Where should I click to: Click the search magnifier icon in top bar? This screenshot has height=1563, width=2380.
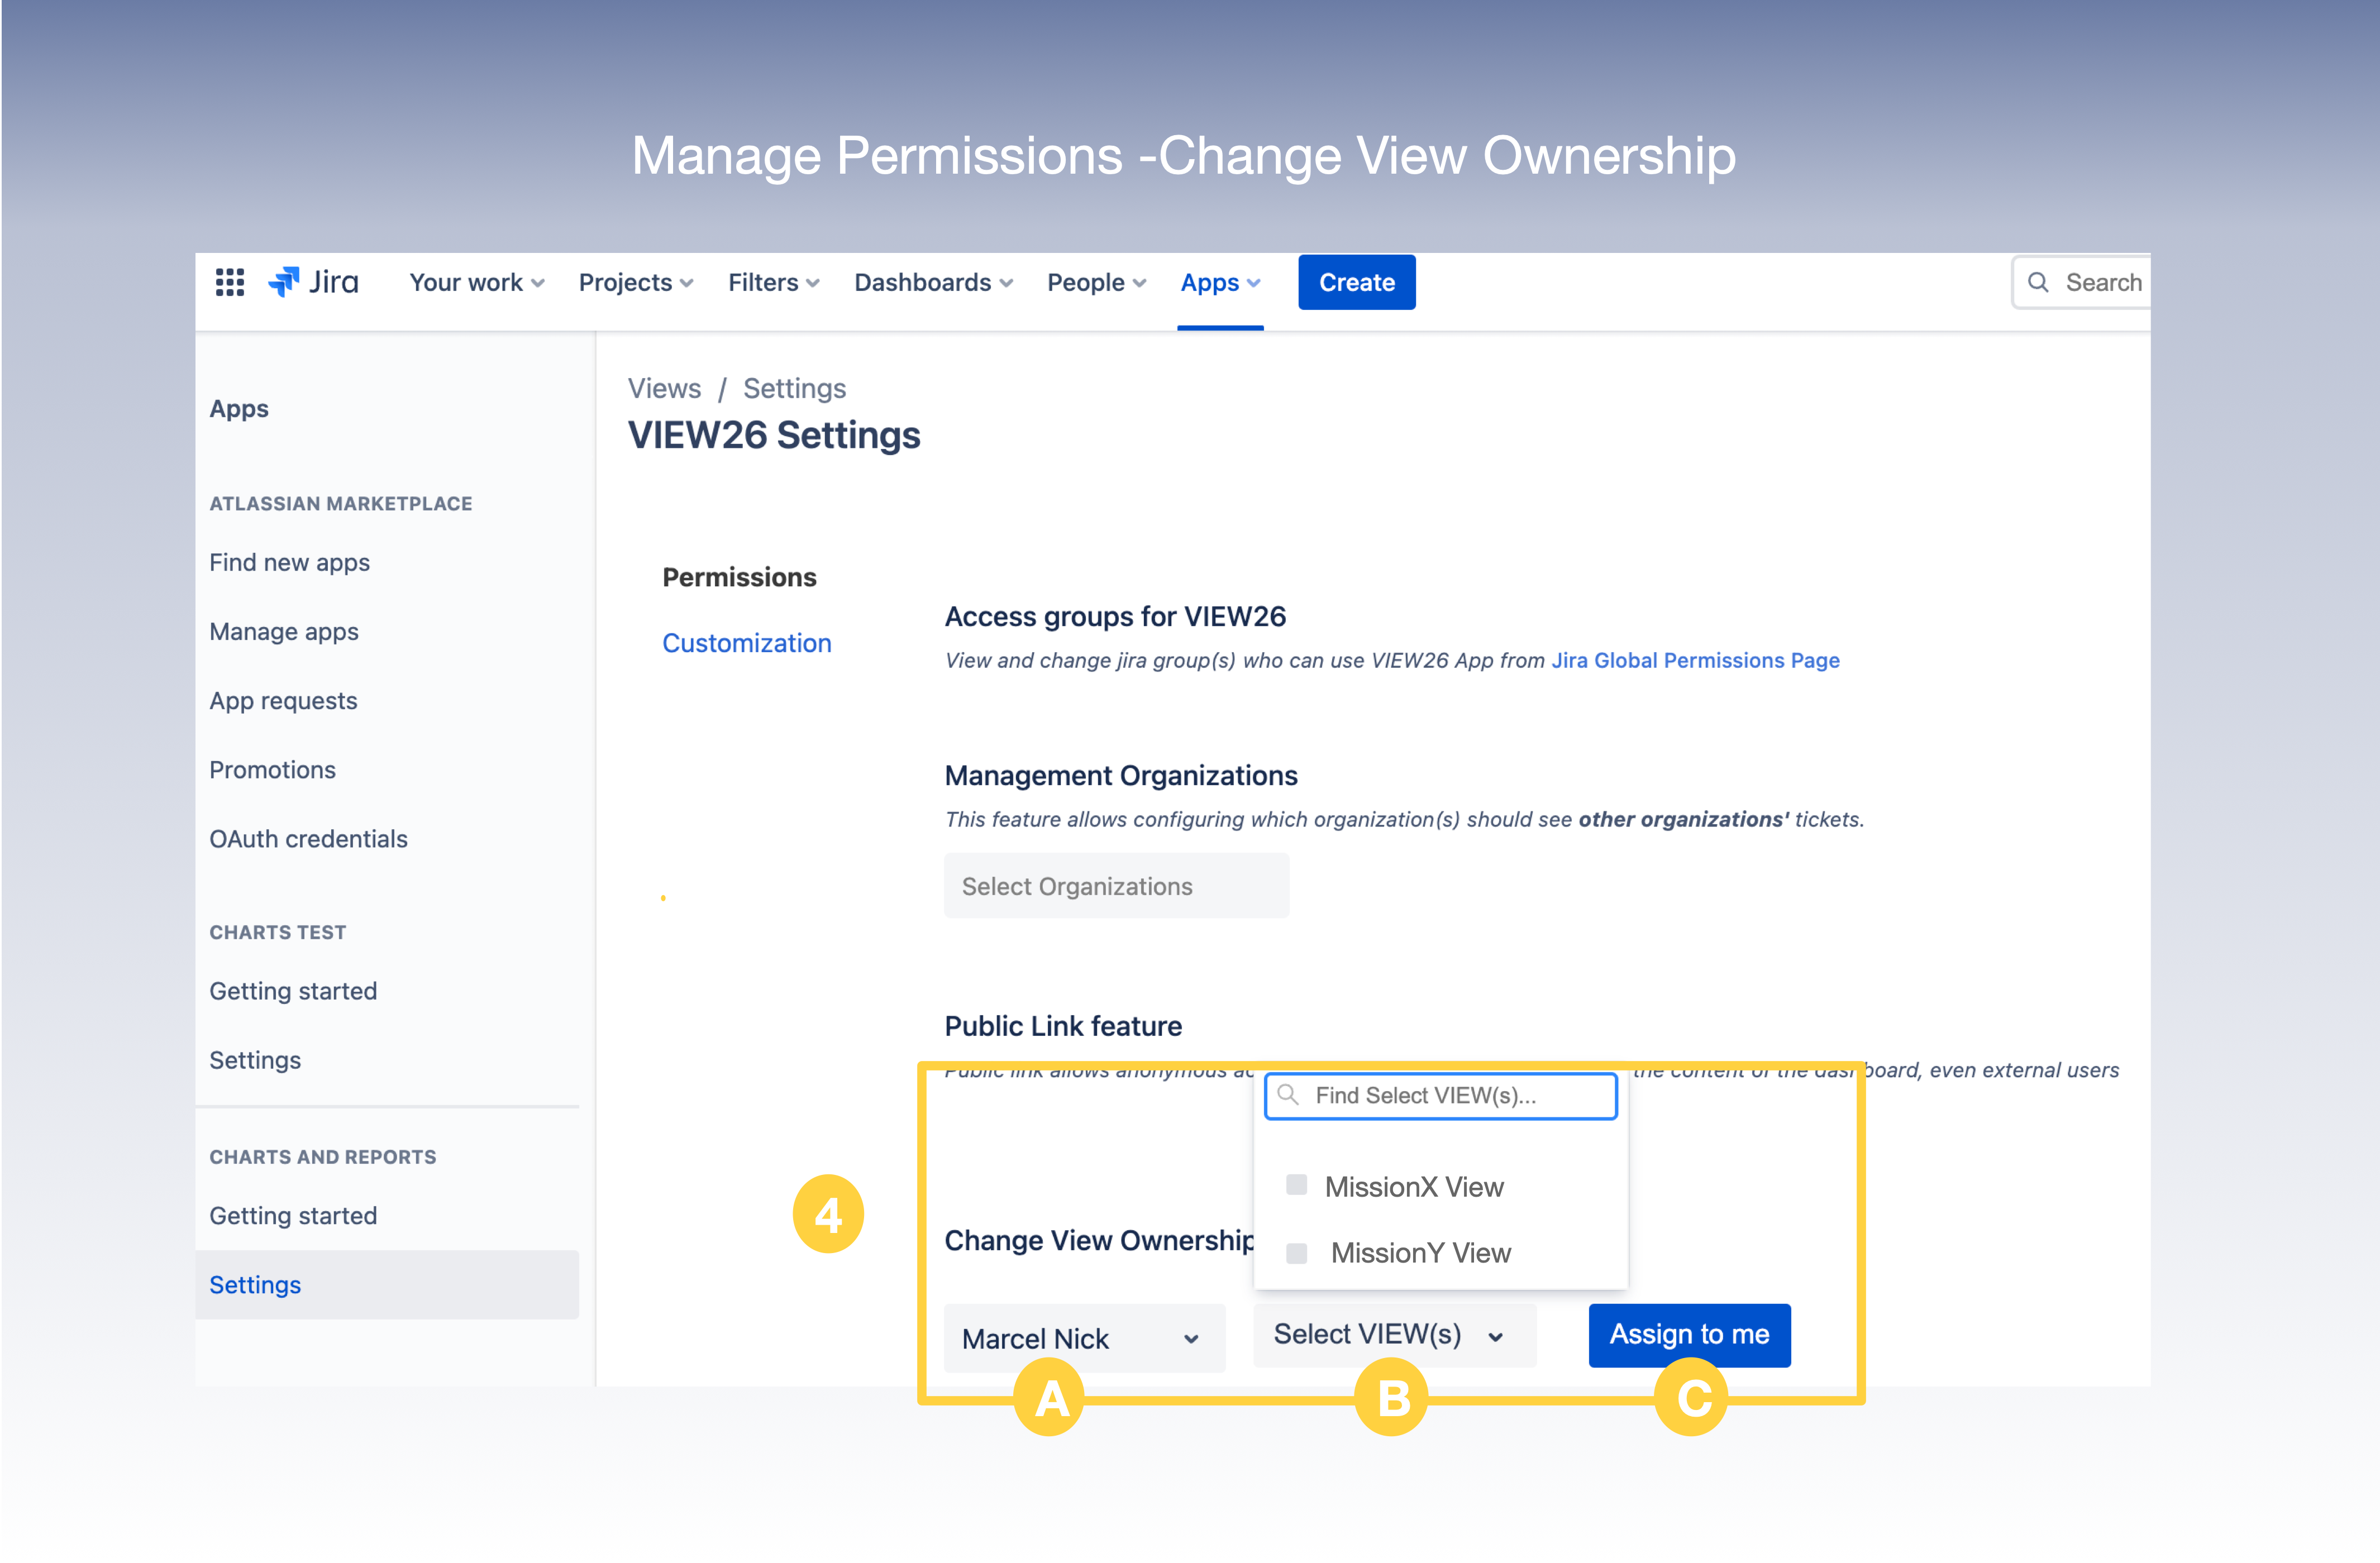[x=2037, y=283]
